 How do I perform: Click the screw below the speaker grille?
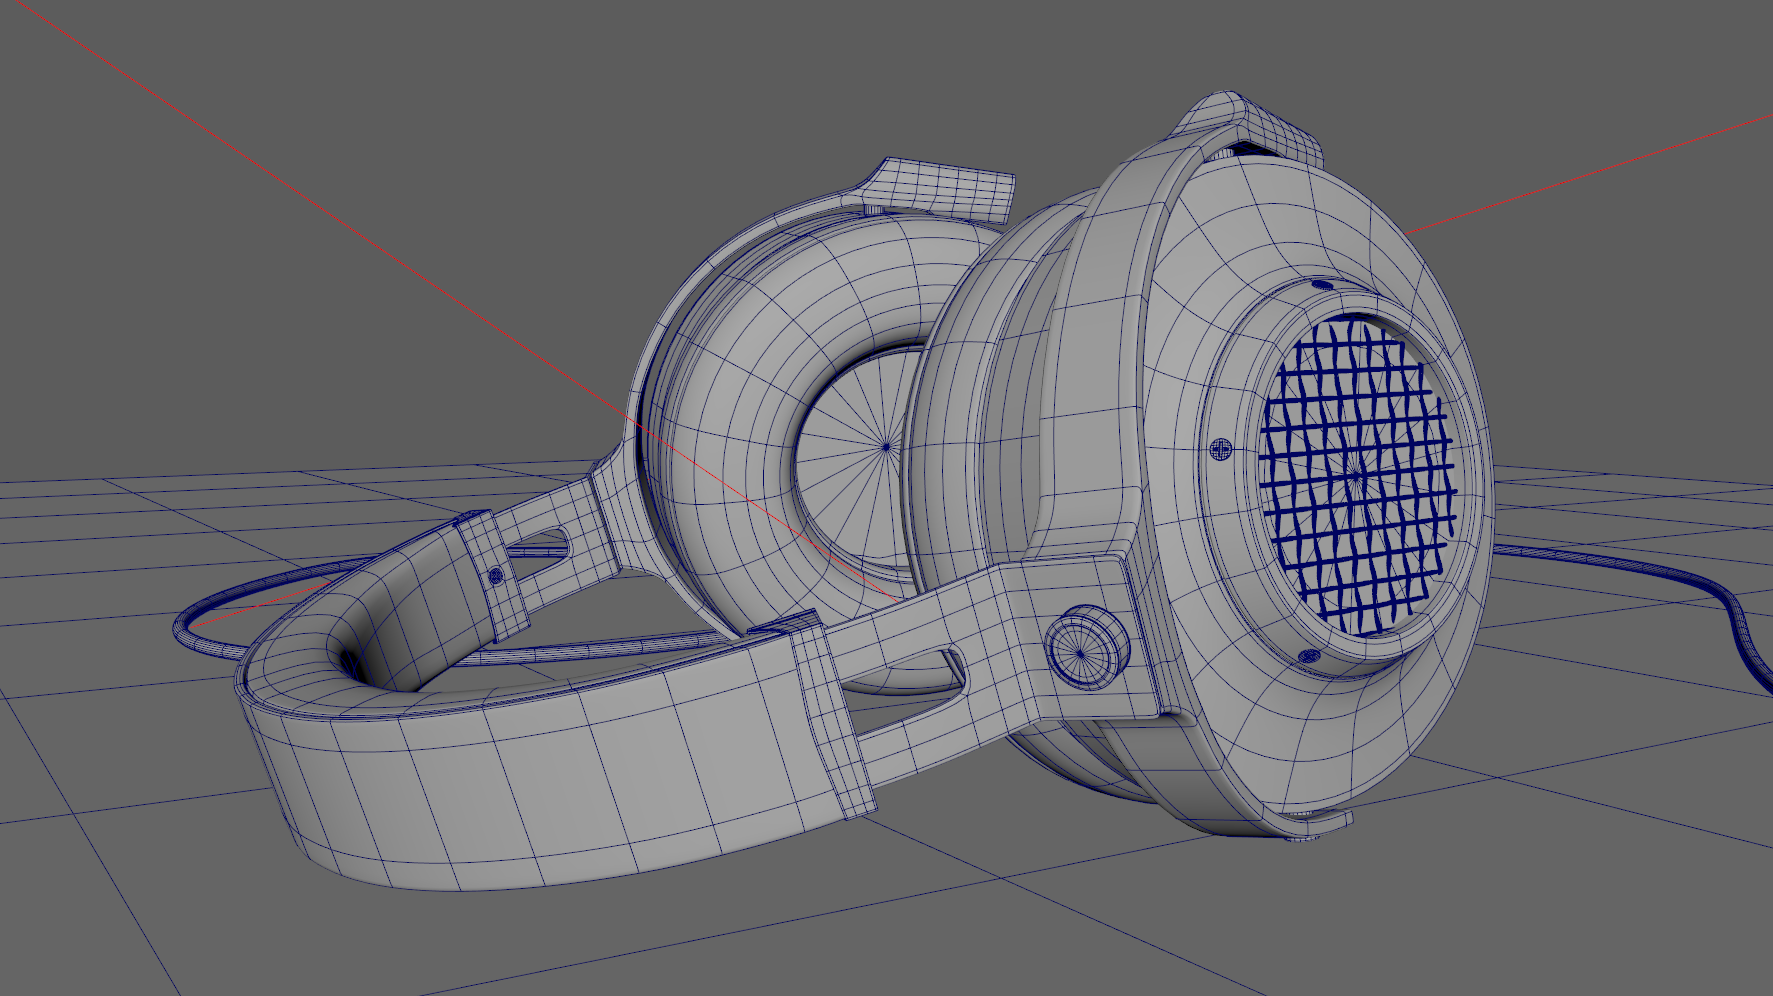click(x=1309, y=657)
